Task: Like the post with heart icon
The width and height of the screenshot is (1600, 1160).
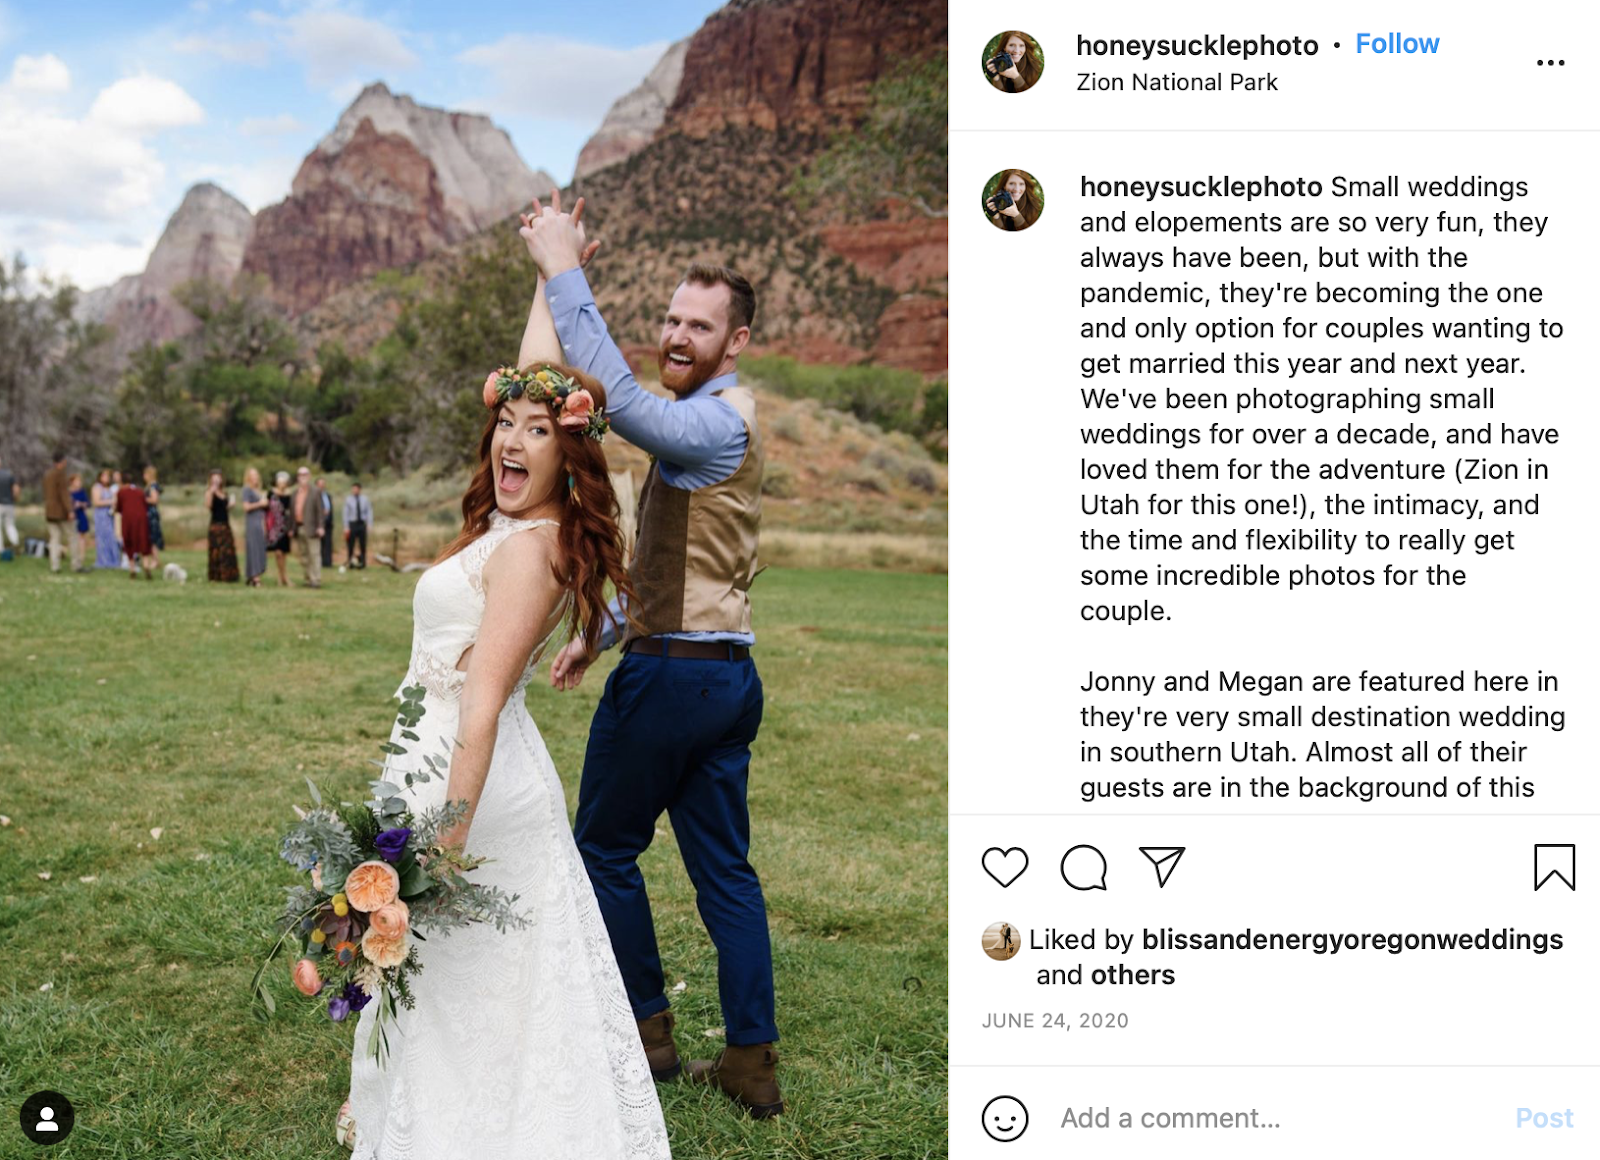Action: [1004, 867]
